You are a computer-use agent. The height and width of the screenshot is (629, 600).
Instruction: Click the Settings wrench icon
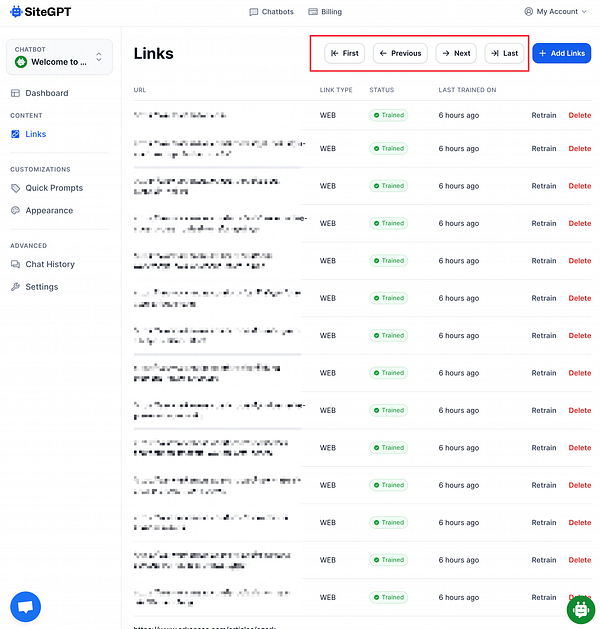pyautogui.click(x=15, y=287)
